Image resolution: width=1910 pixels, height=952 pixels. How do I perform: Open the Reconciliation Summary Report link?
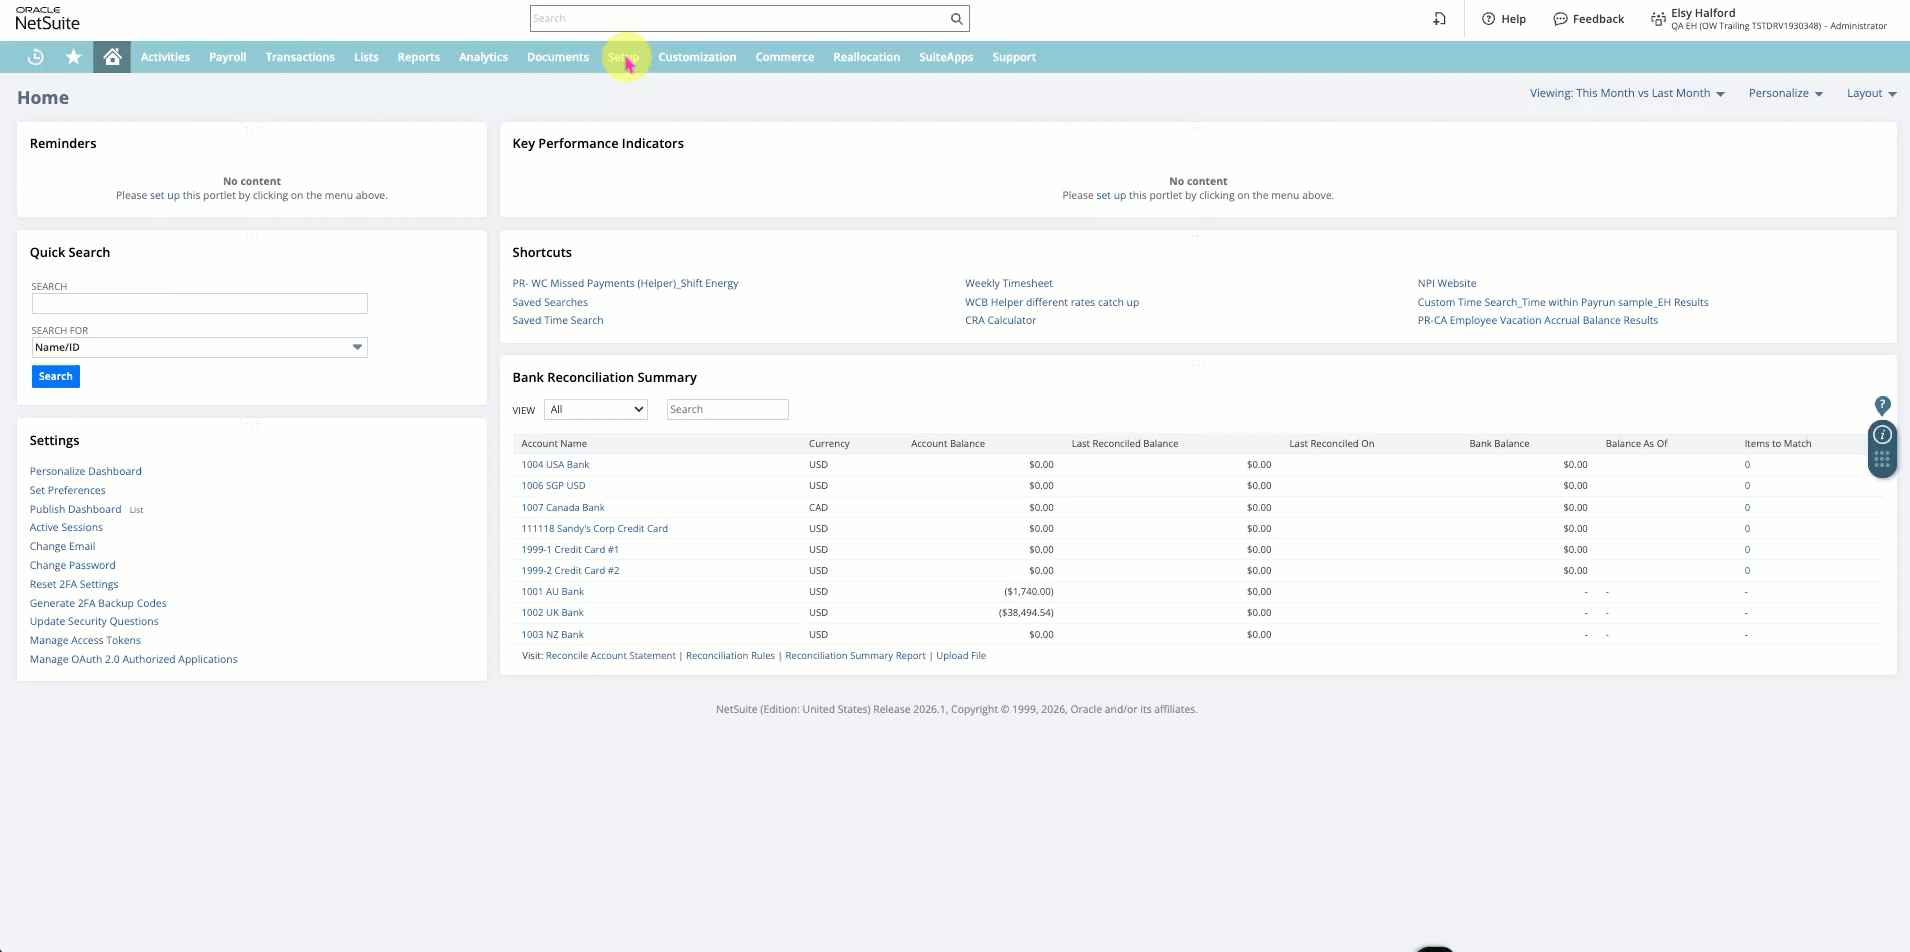pyautogui.click(x=855, y=655)
